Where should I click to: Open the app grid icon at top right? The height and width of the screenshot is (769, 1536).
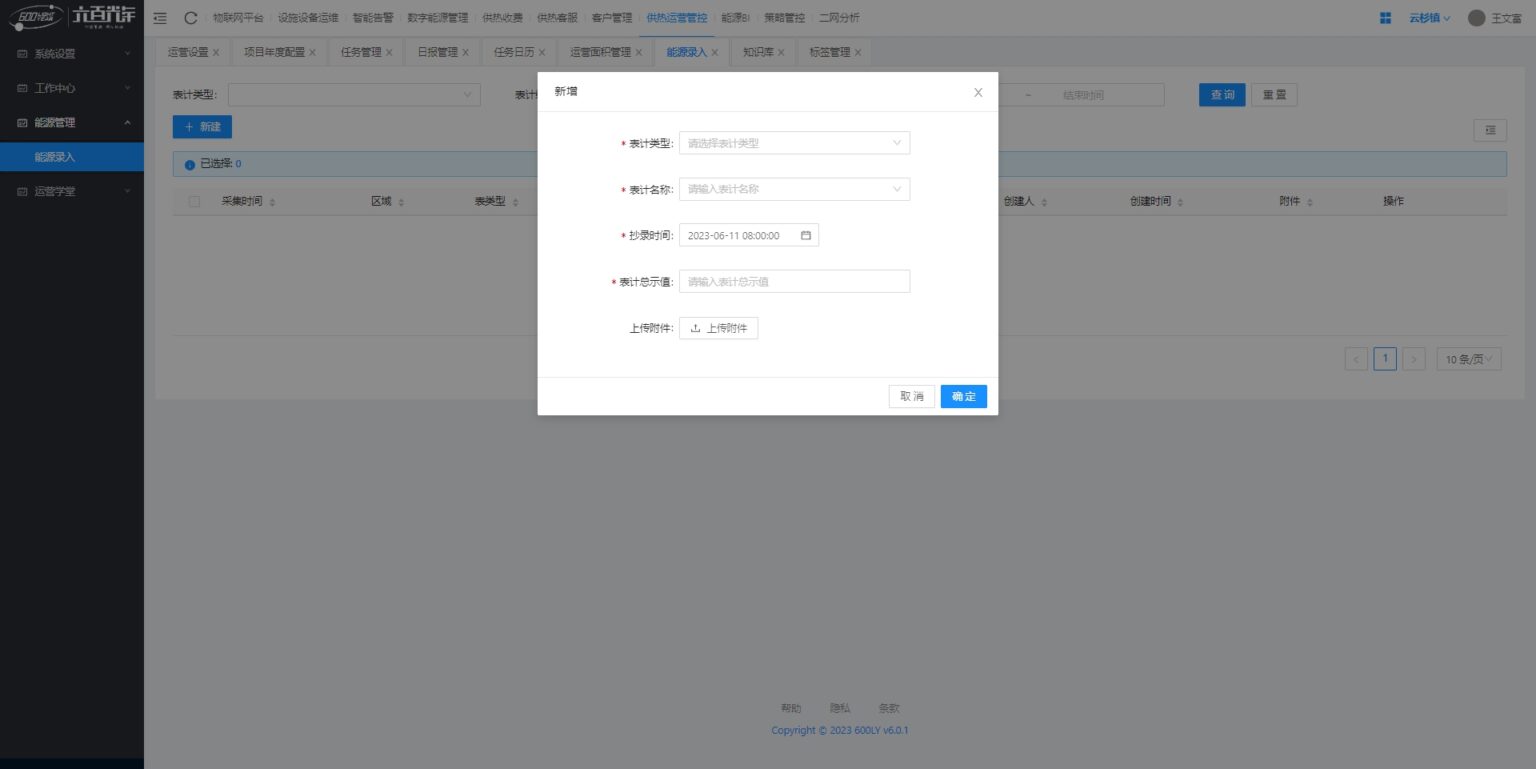pos(1385,18)
